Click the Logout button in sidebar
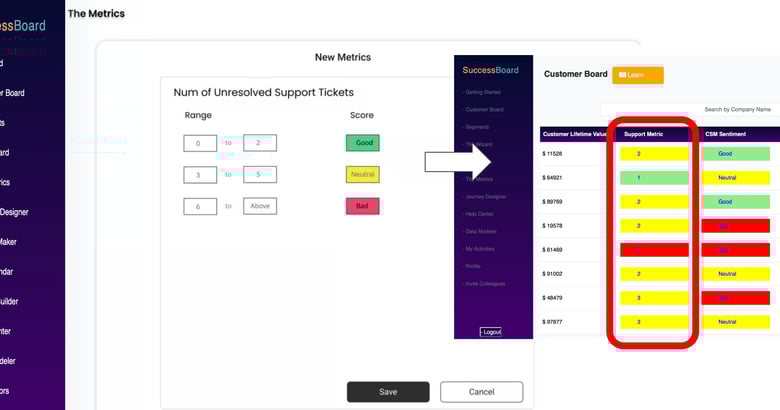780x410 pixels. point(490,331)
